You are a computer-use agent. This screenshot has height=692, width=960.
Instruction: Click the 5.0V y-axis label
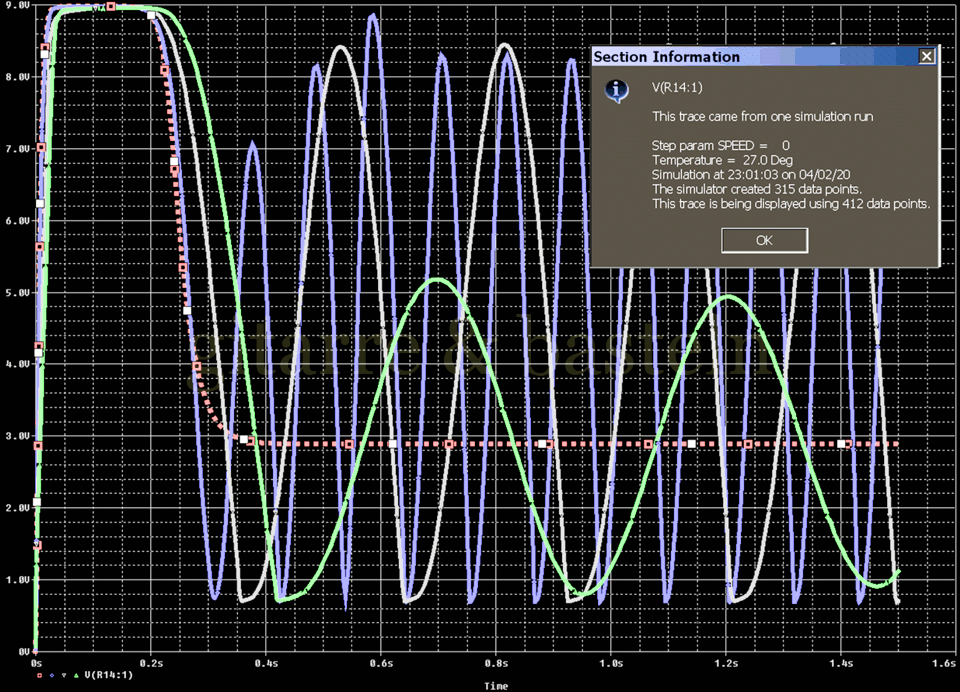(17, 293)
